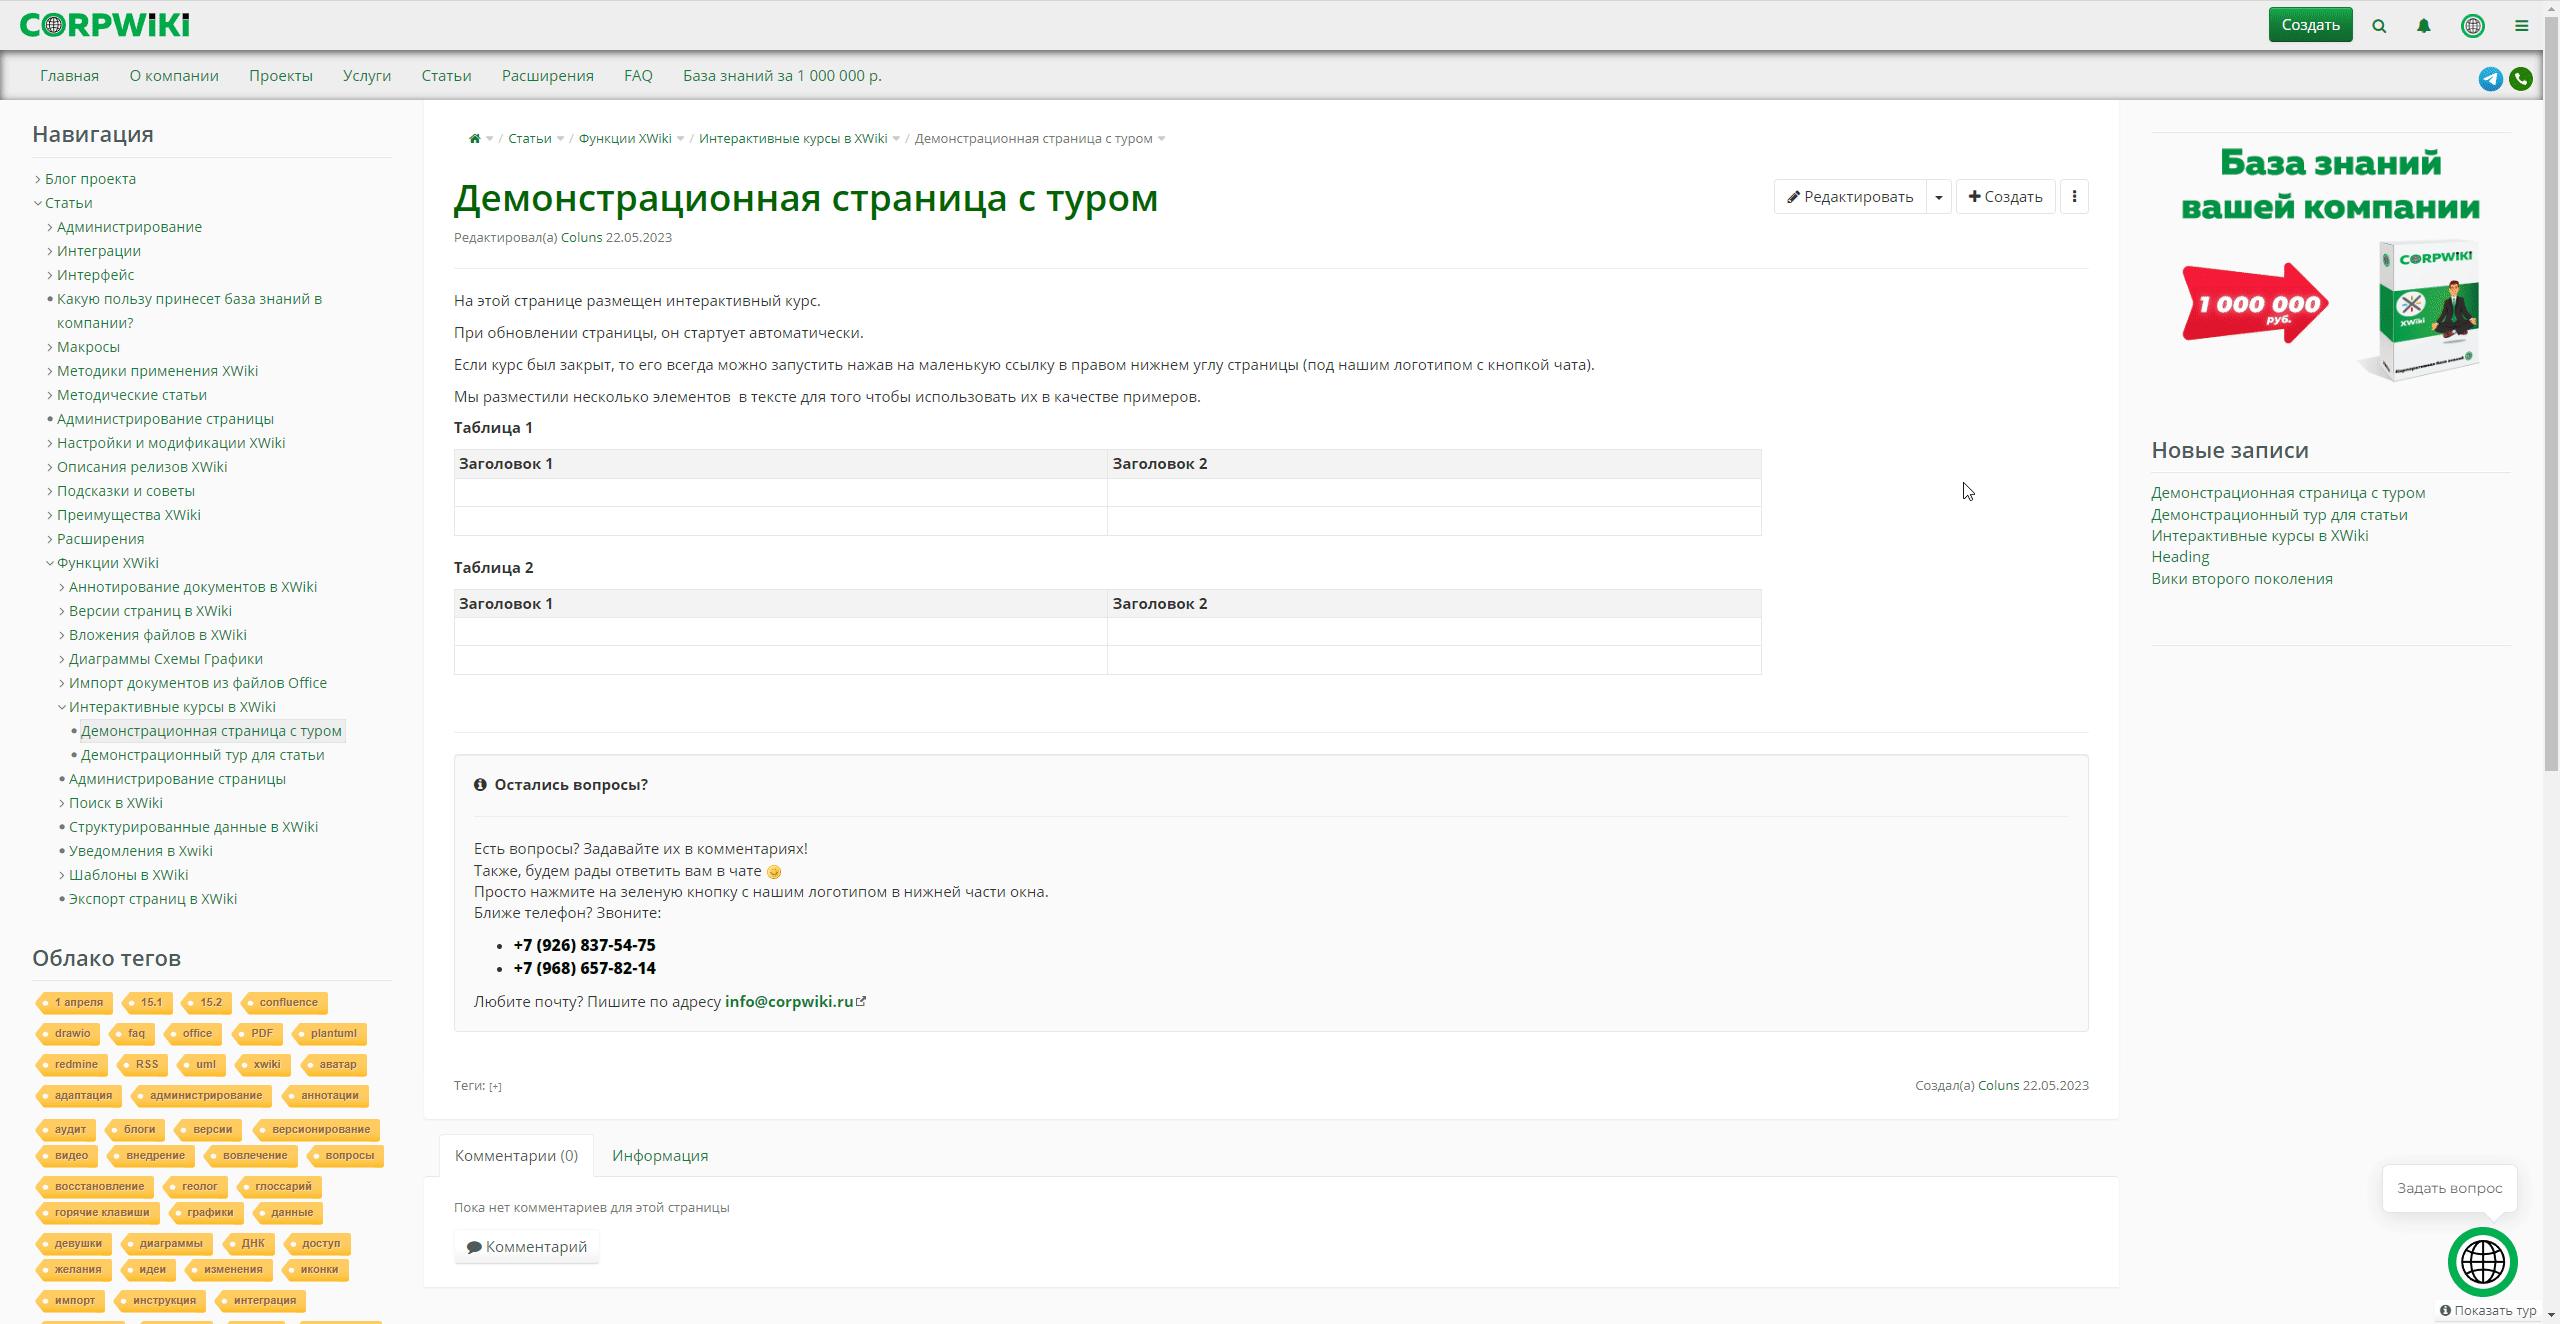Viewport: 2560px width, 1324px height.
Task: Click the page-level + Создать button
Action: [x=2005, y=197]
